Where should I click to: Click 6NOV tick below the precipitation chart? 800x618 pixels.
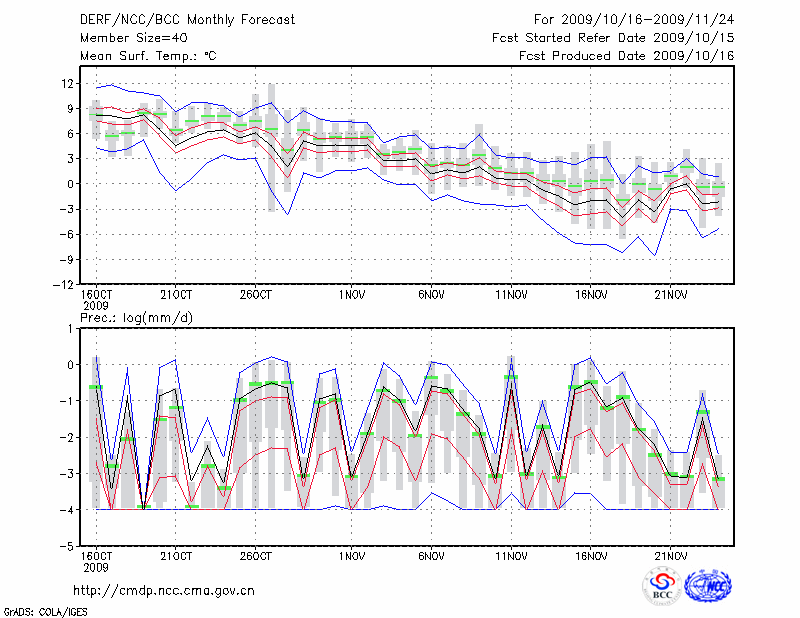431,557
